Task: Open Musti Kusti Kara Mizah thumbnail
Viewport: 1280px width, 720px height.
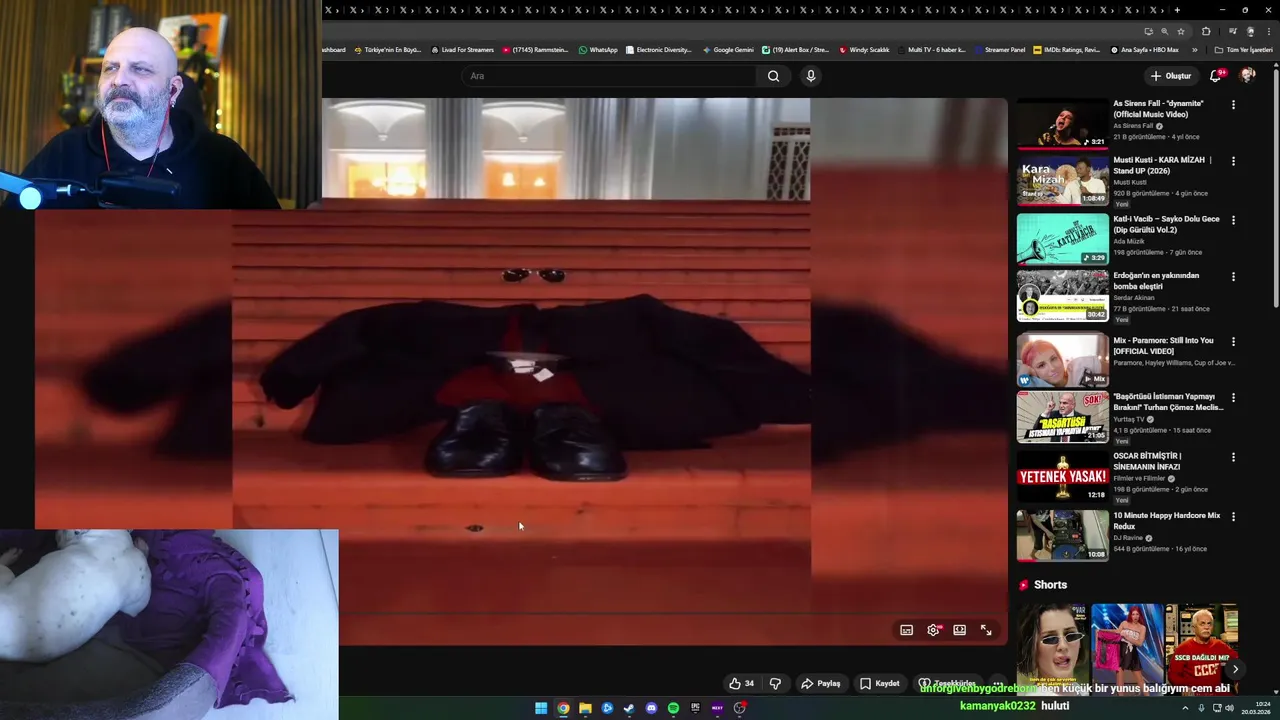Action: [x=1062, y=180]
